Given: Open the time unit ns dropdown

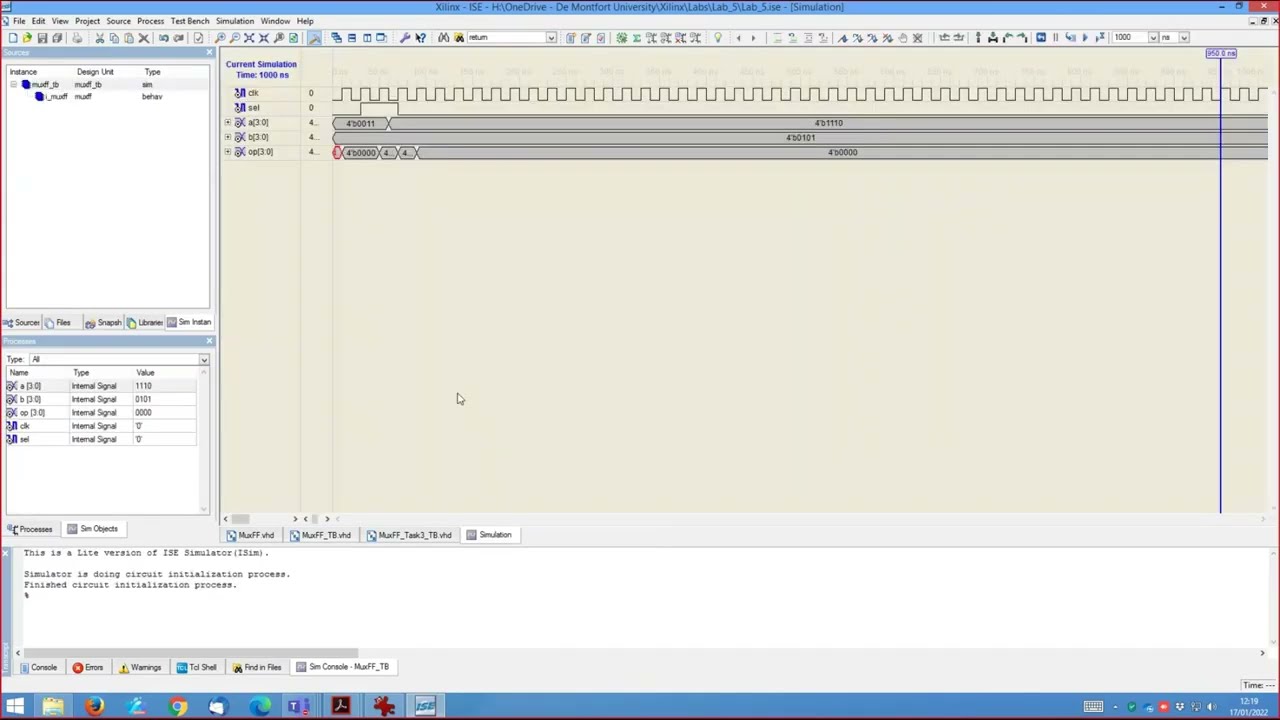Looking at the screenshot, I should [1185, 38].
